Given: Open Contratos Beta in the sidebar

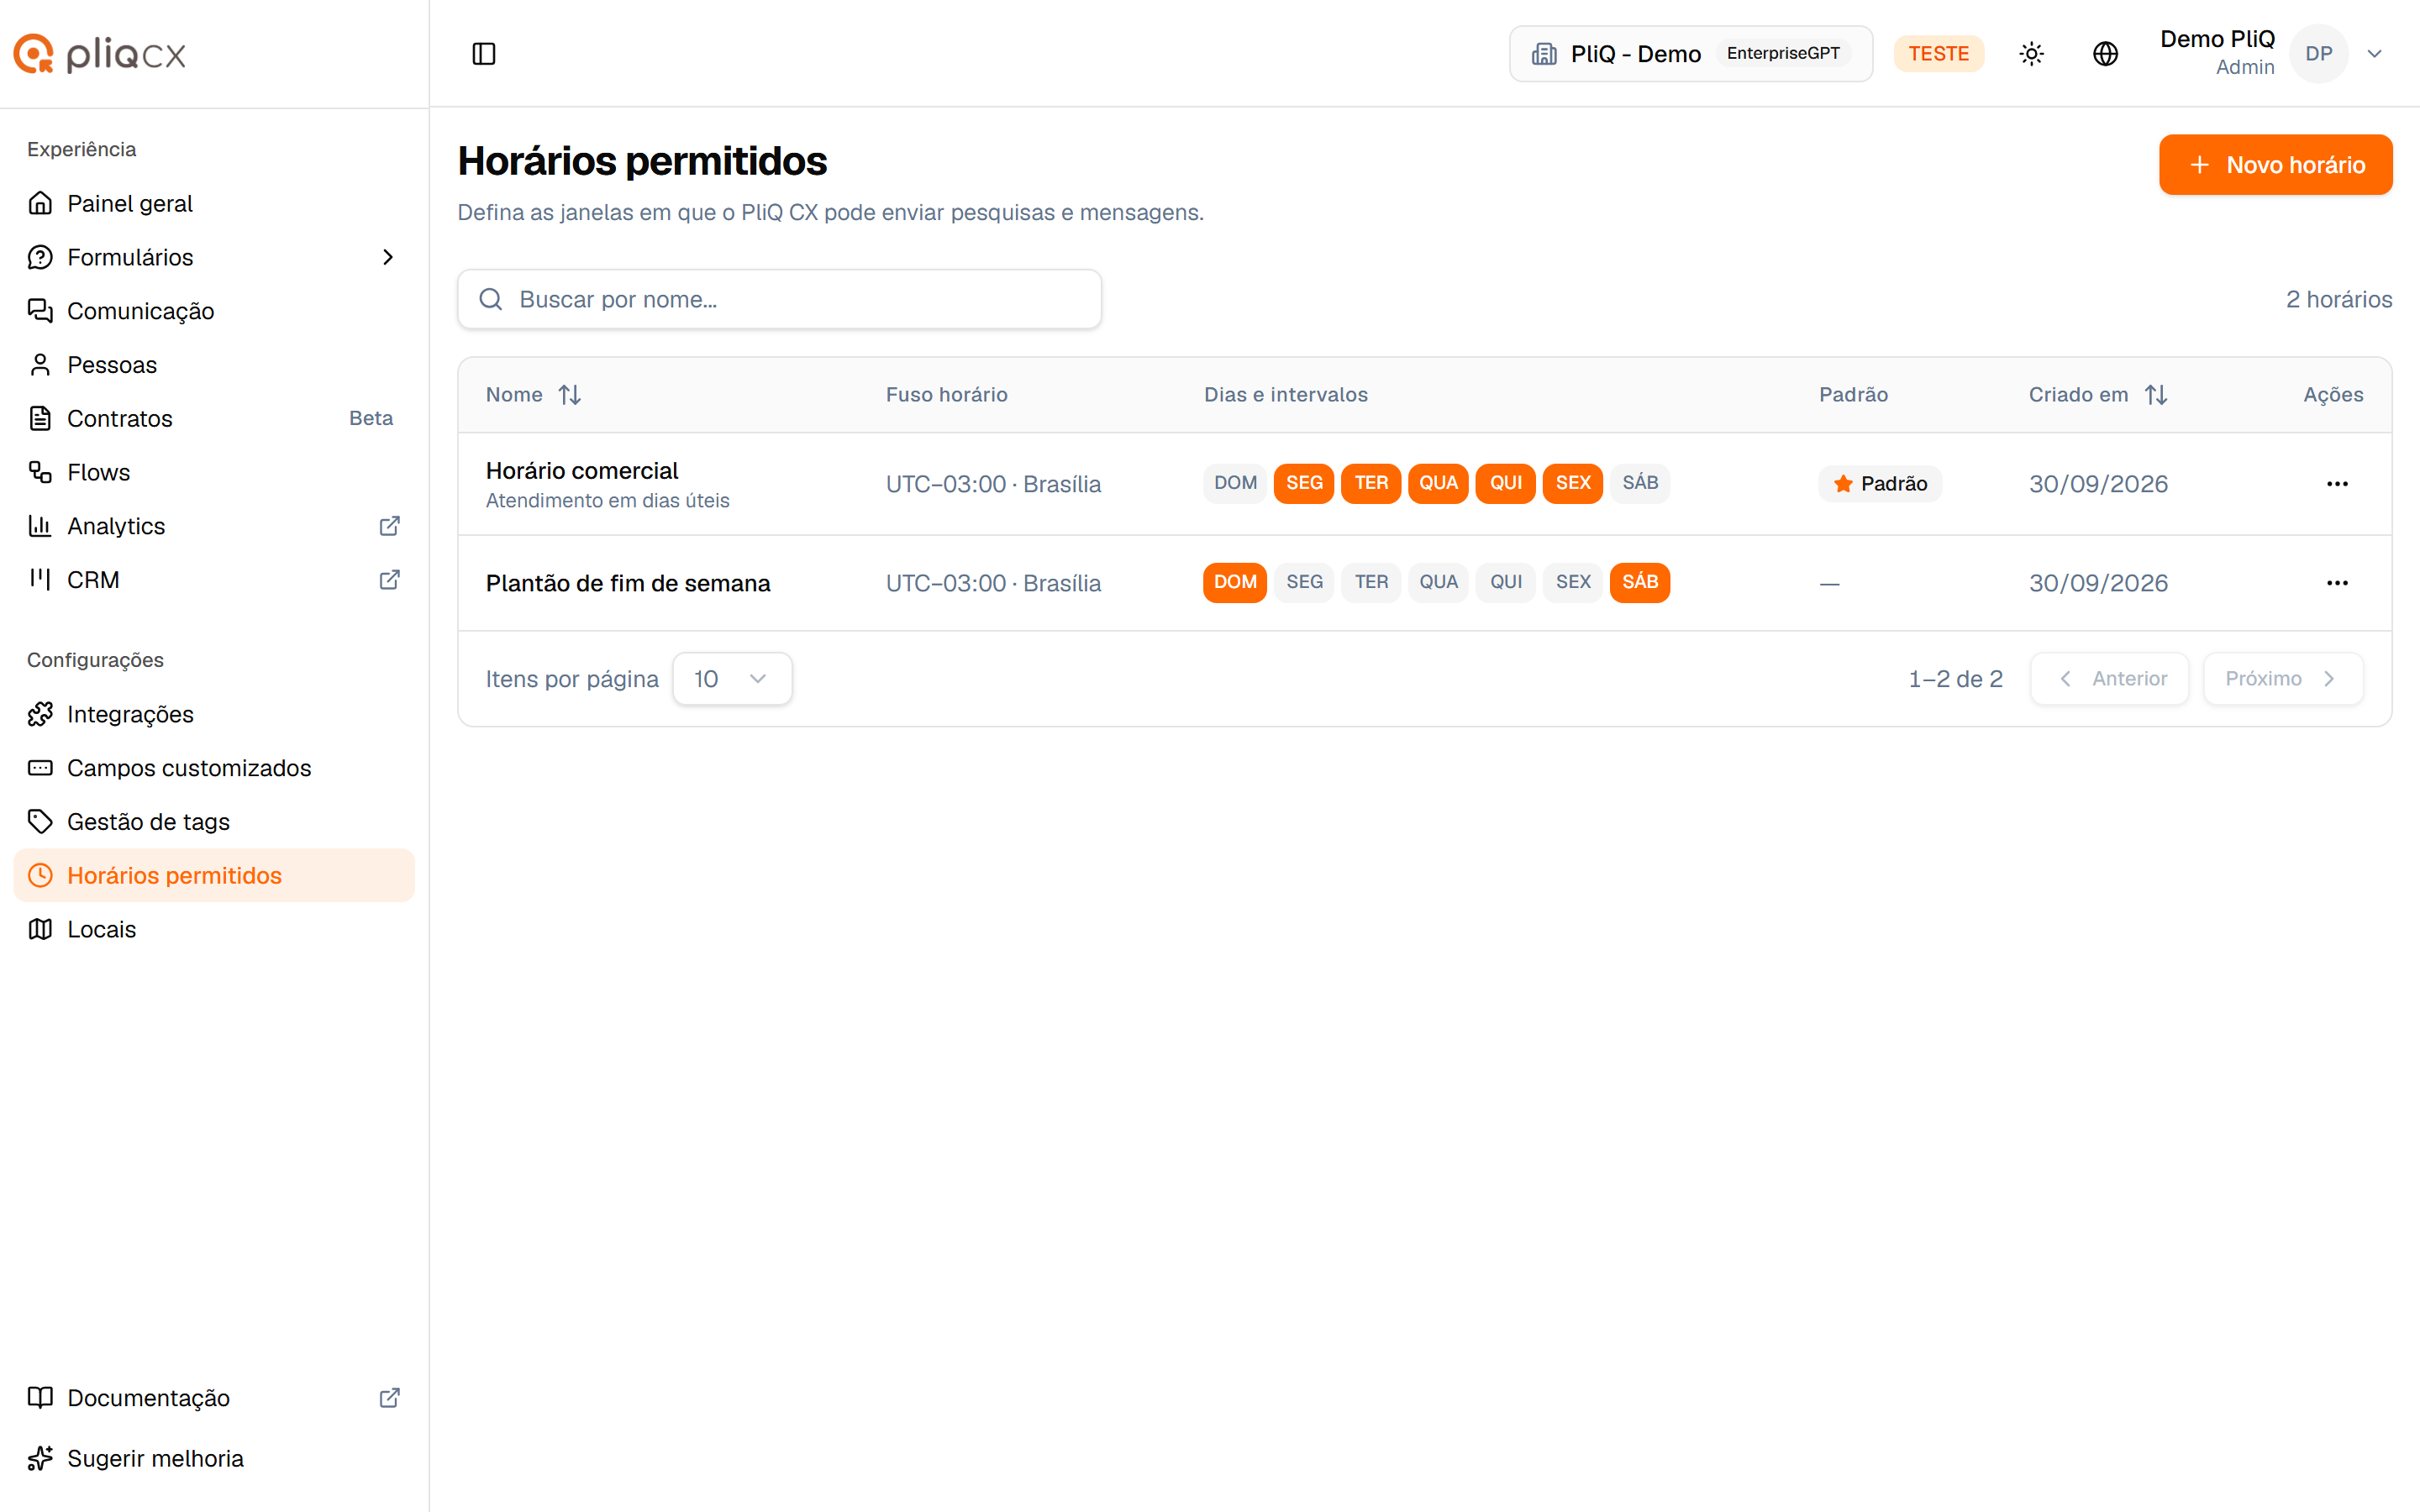Looking at the screenshot, I should click(214, 419).
